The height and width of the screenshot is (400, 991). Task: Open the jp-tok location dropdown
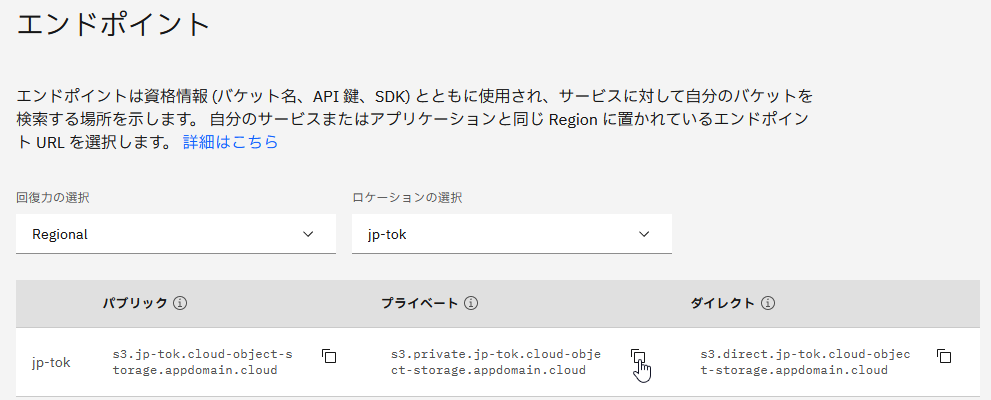click(512, 234)
